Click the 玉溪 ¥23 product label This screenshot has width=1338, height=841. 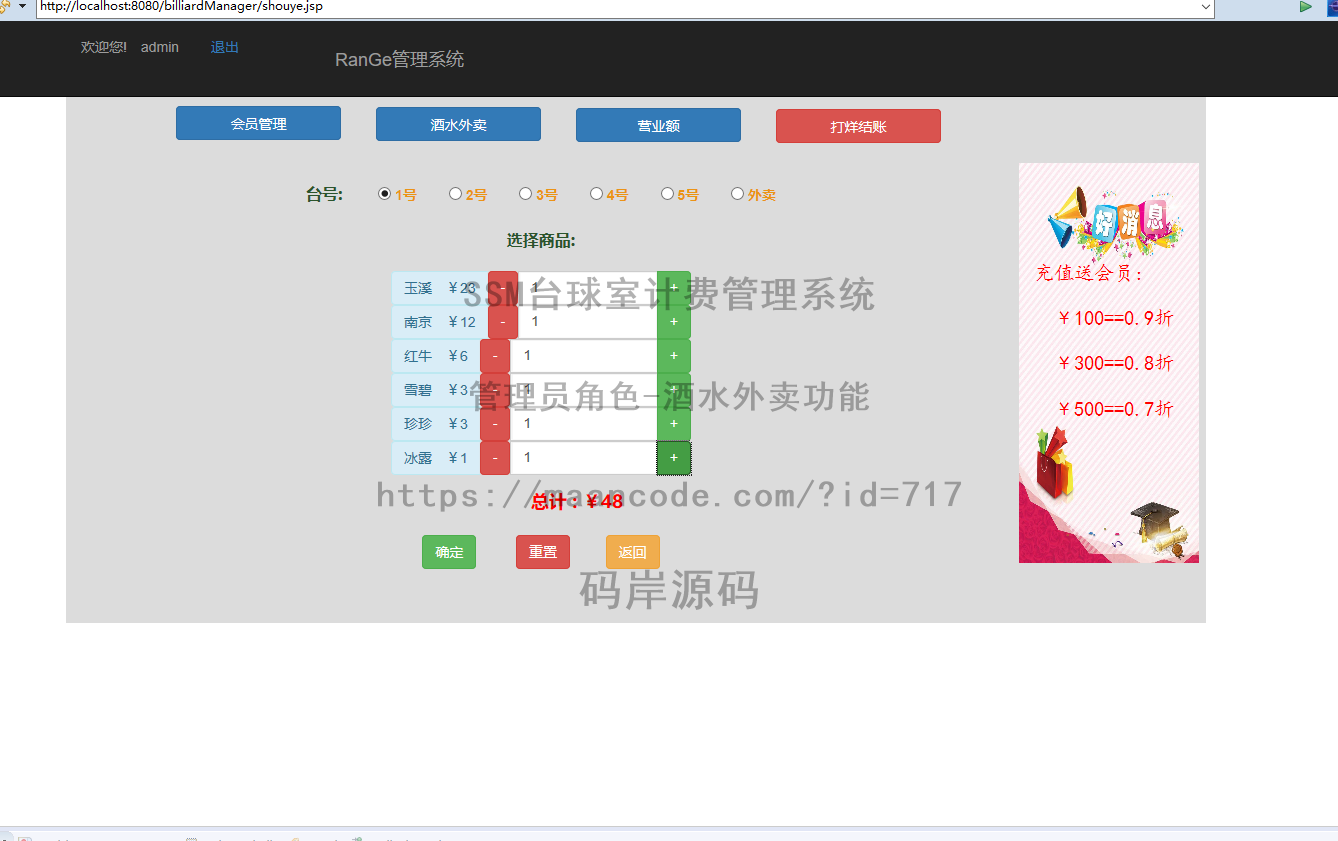click(440, 288)
